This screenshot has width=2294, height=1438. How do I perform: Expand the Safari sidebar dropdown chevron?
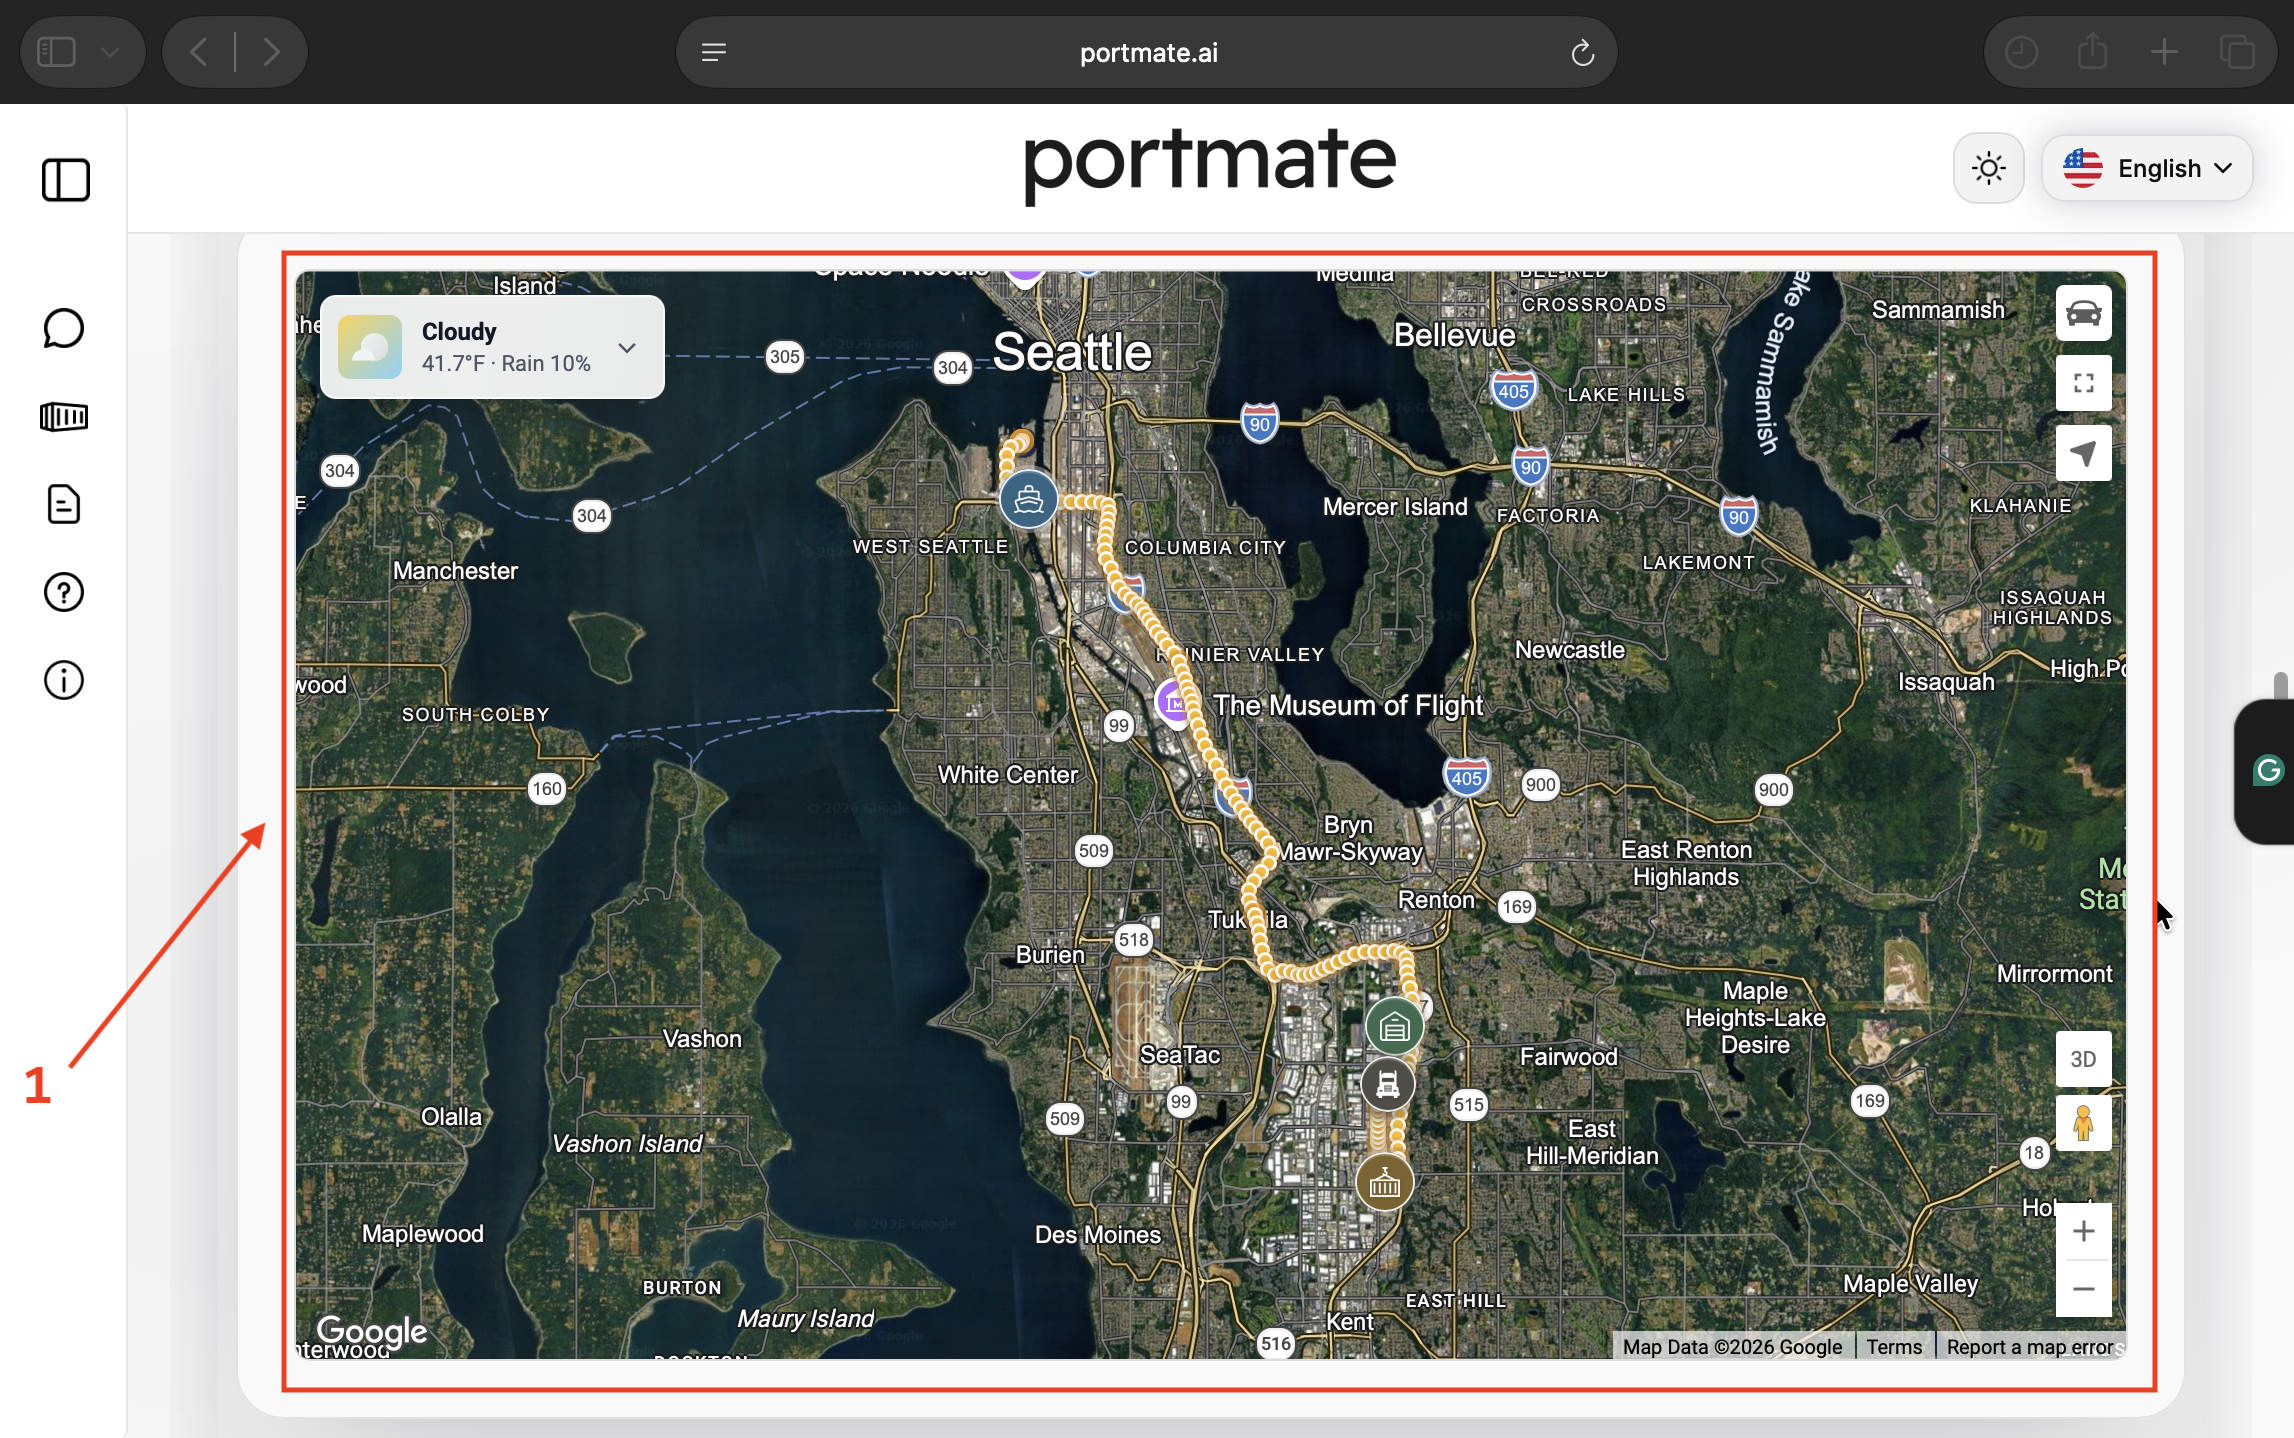tap(110, 52)
